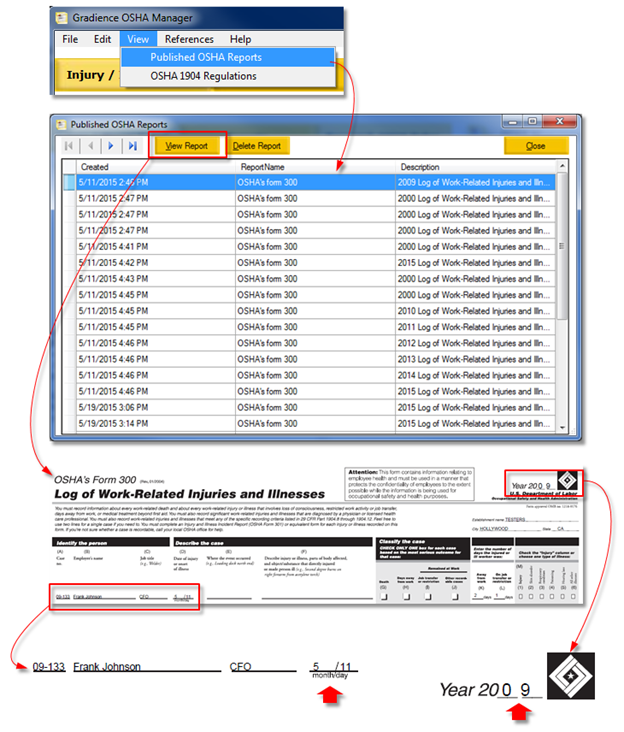Click the Job transfer or restriction (I) checkbox

coord(428,597)
